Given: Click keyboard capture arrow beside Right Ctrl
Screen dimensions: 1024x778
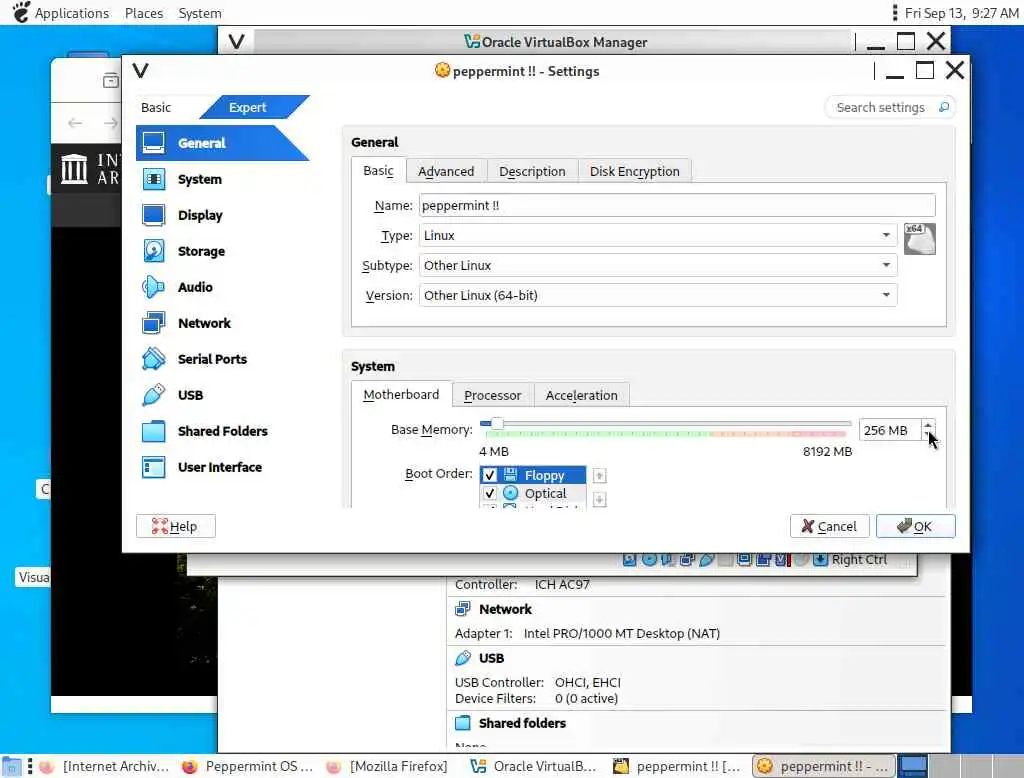Looking at the screenshot, I should 820,560.
